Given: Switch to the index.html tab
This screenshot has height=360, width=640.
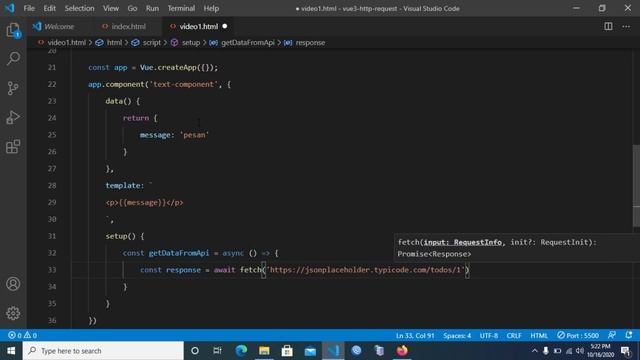Looking at the screenshot, I should (x=128, y=27).
